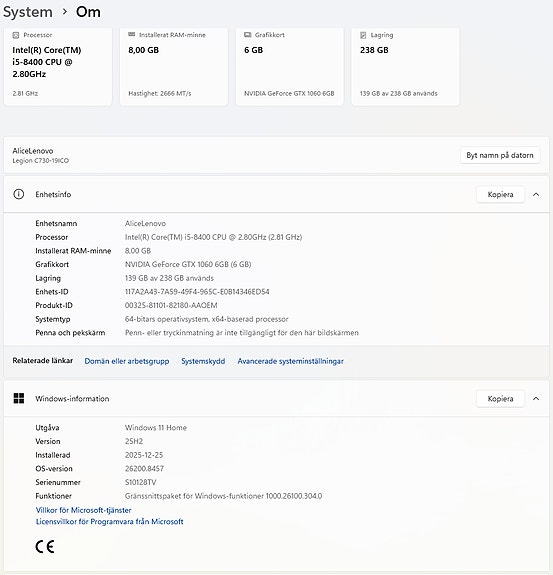Click Byt namn på datorn button
This screenshot has height=575, width=553.
500,155
